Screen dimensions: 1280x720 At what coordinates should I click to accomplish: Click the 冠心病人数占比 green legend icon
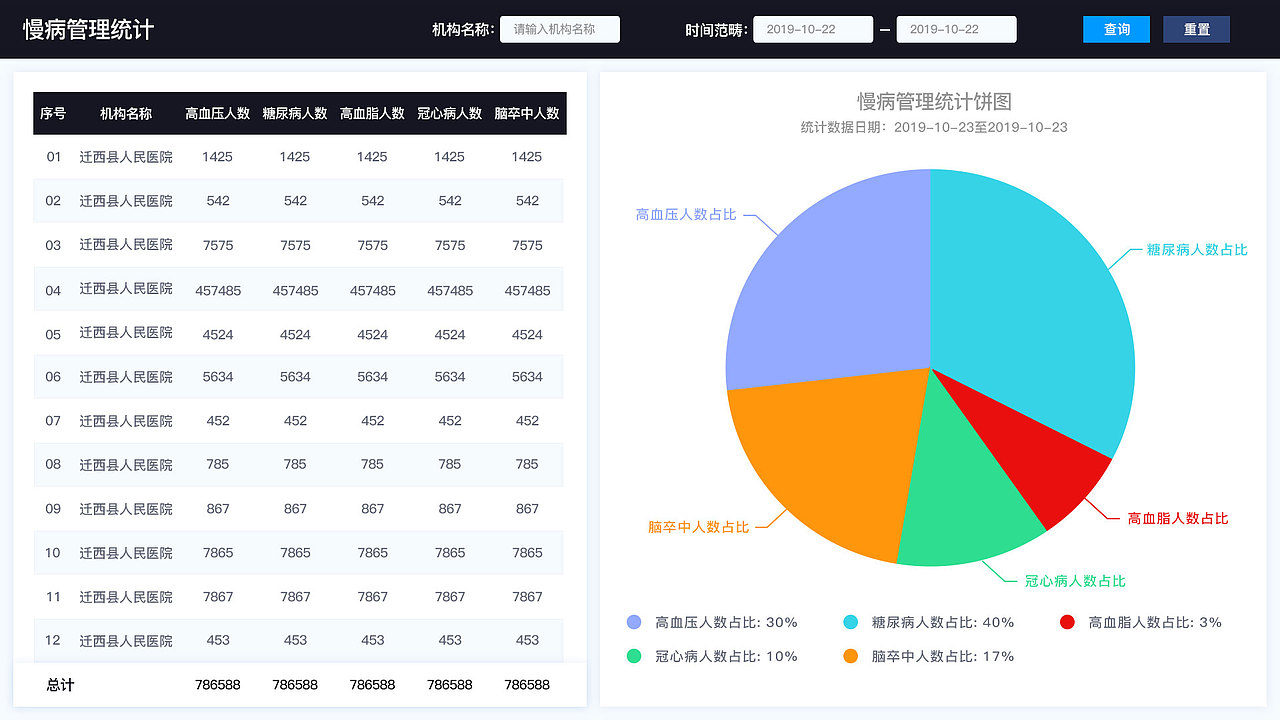click(x=633, y=656)
